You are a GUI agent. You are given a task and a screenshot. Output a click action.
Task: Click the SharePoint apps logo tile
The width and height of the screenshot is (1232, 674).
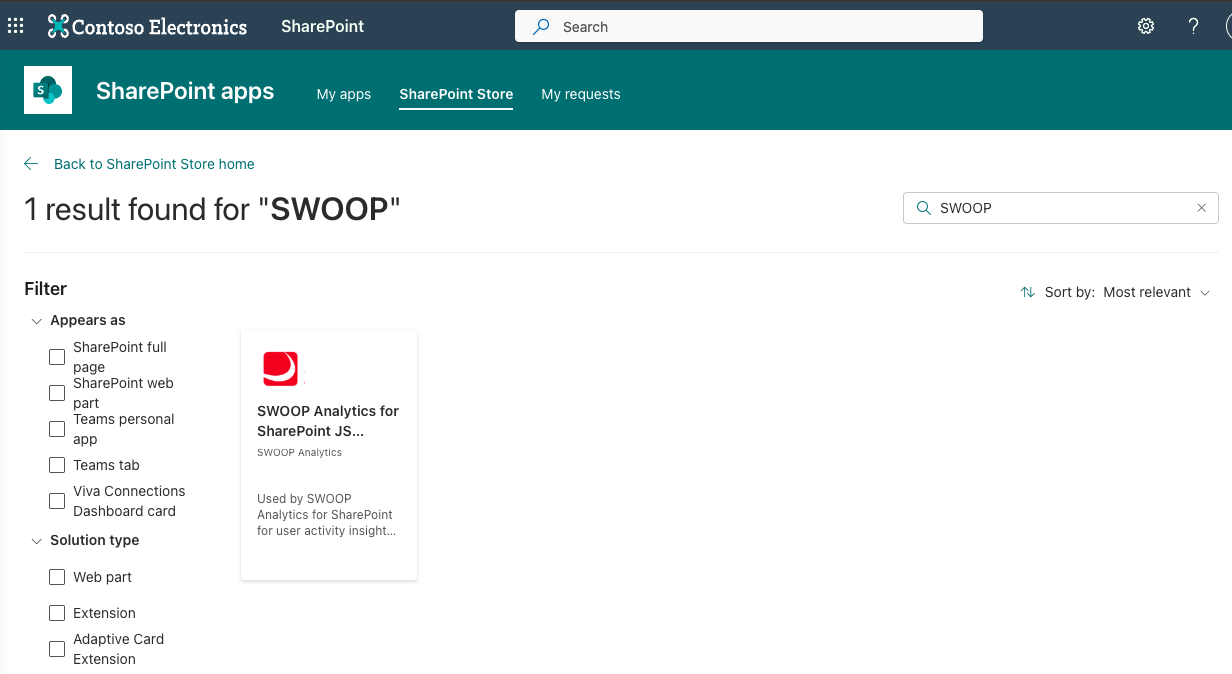48,90
